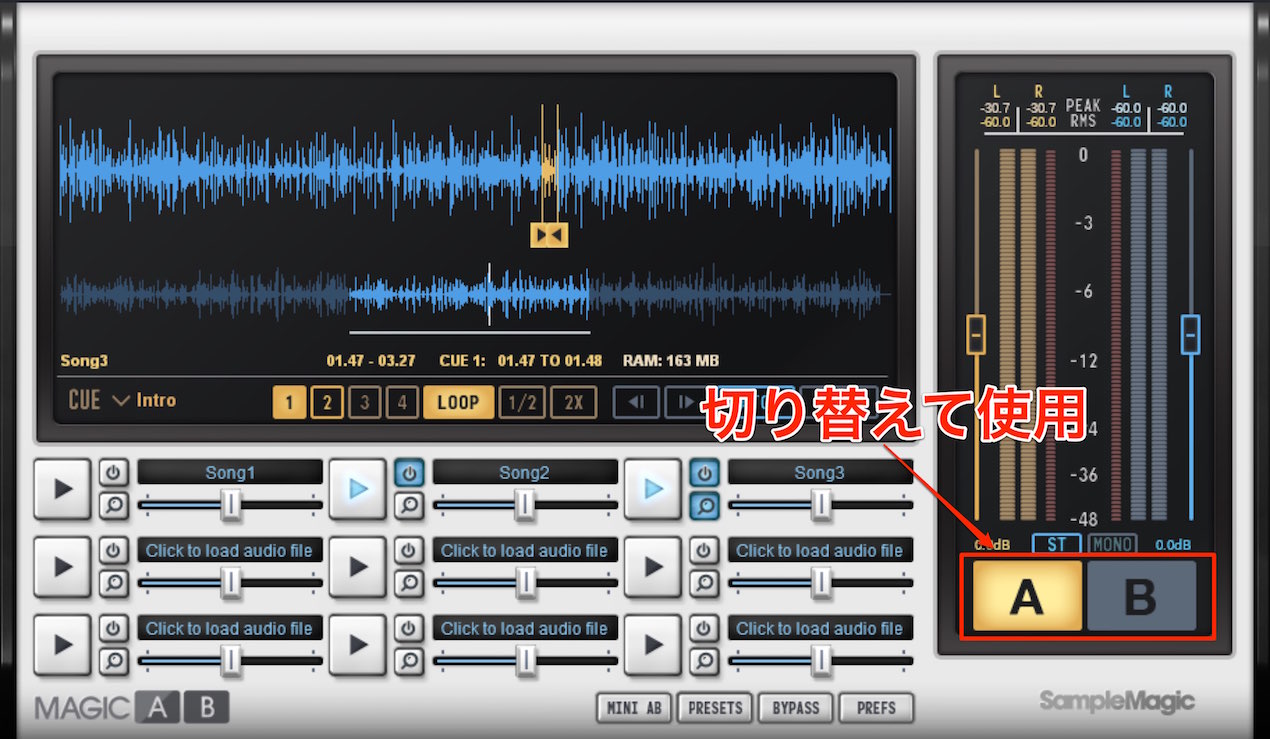Click the highlighted region in the overview waveform
The width and height of the screenshot is (1270, 739).
[469, 295]
